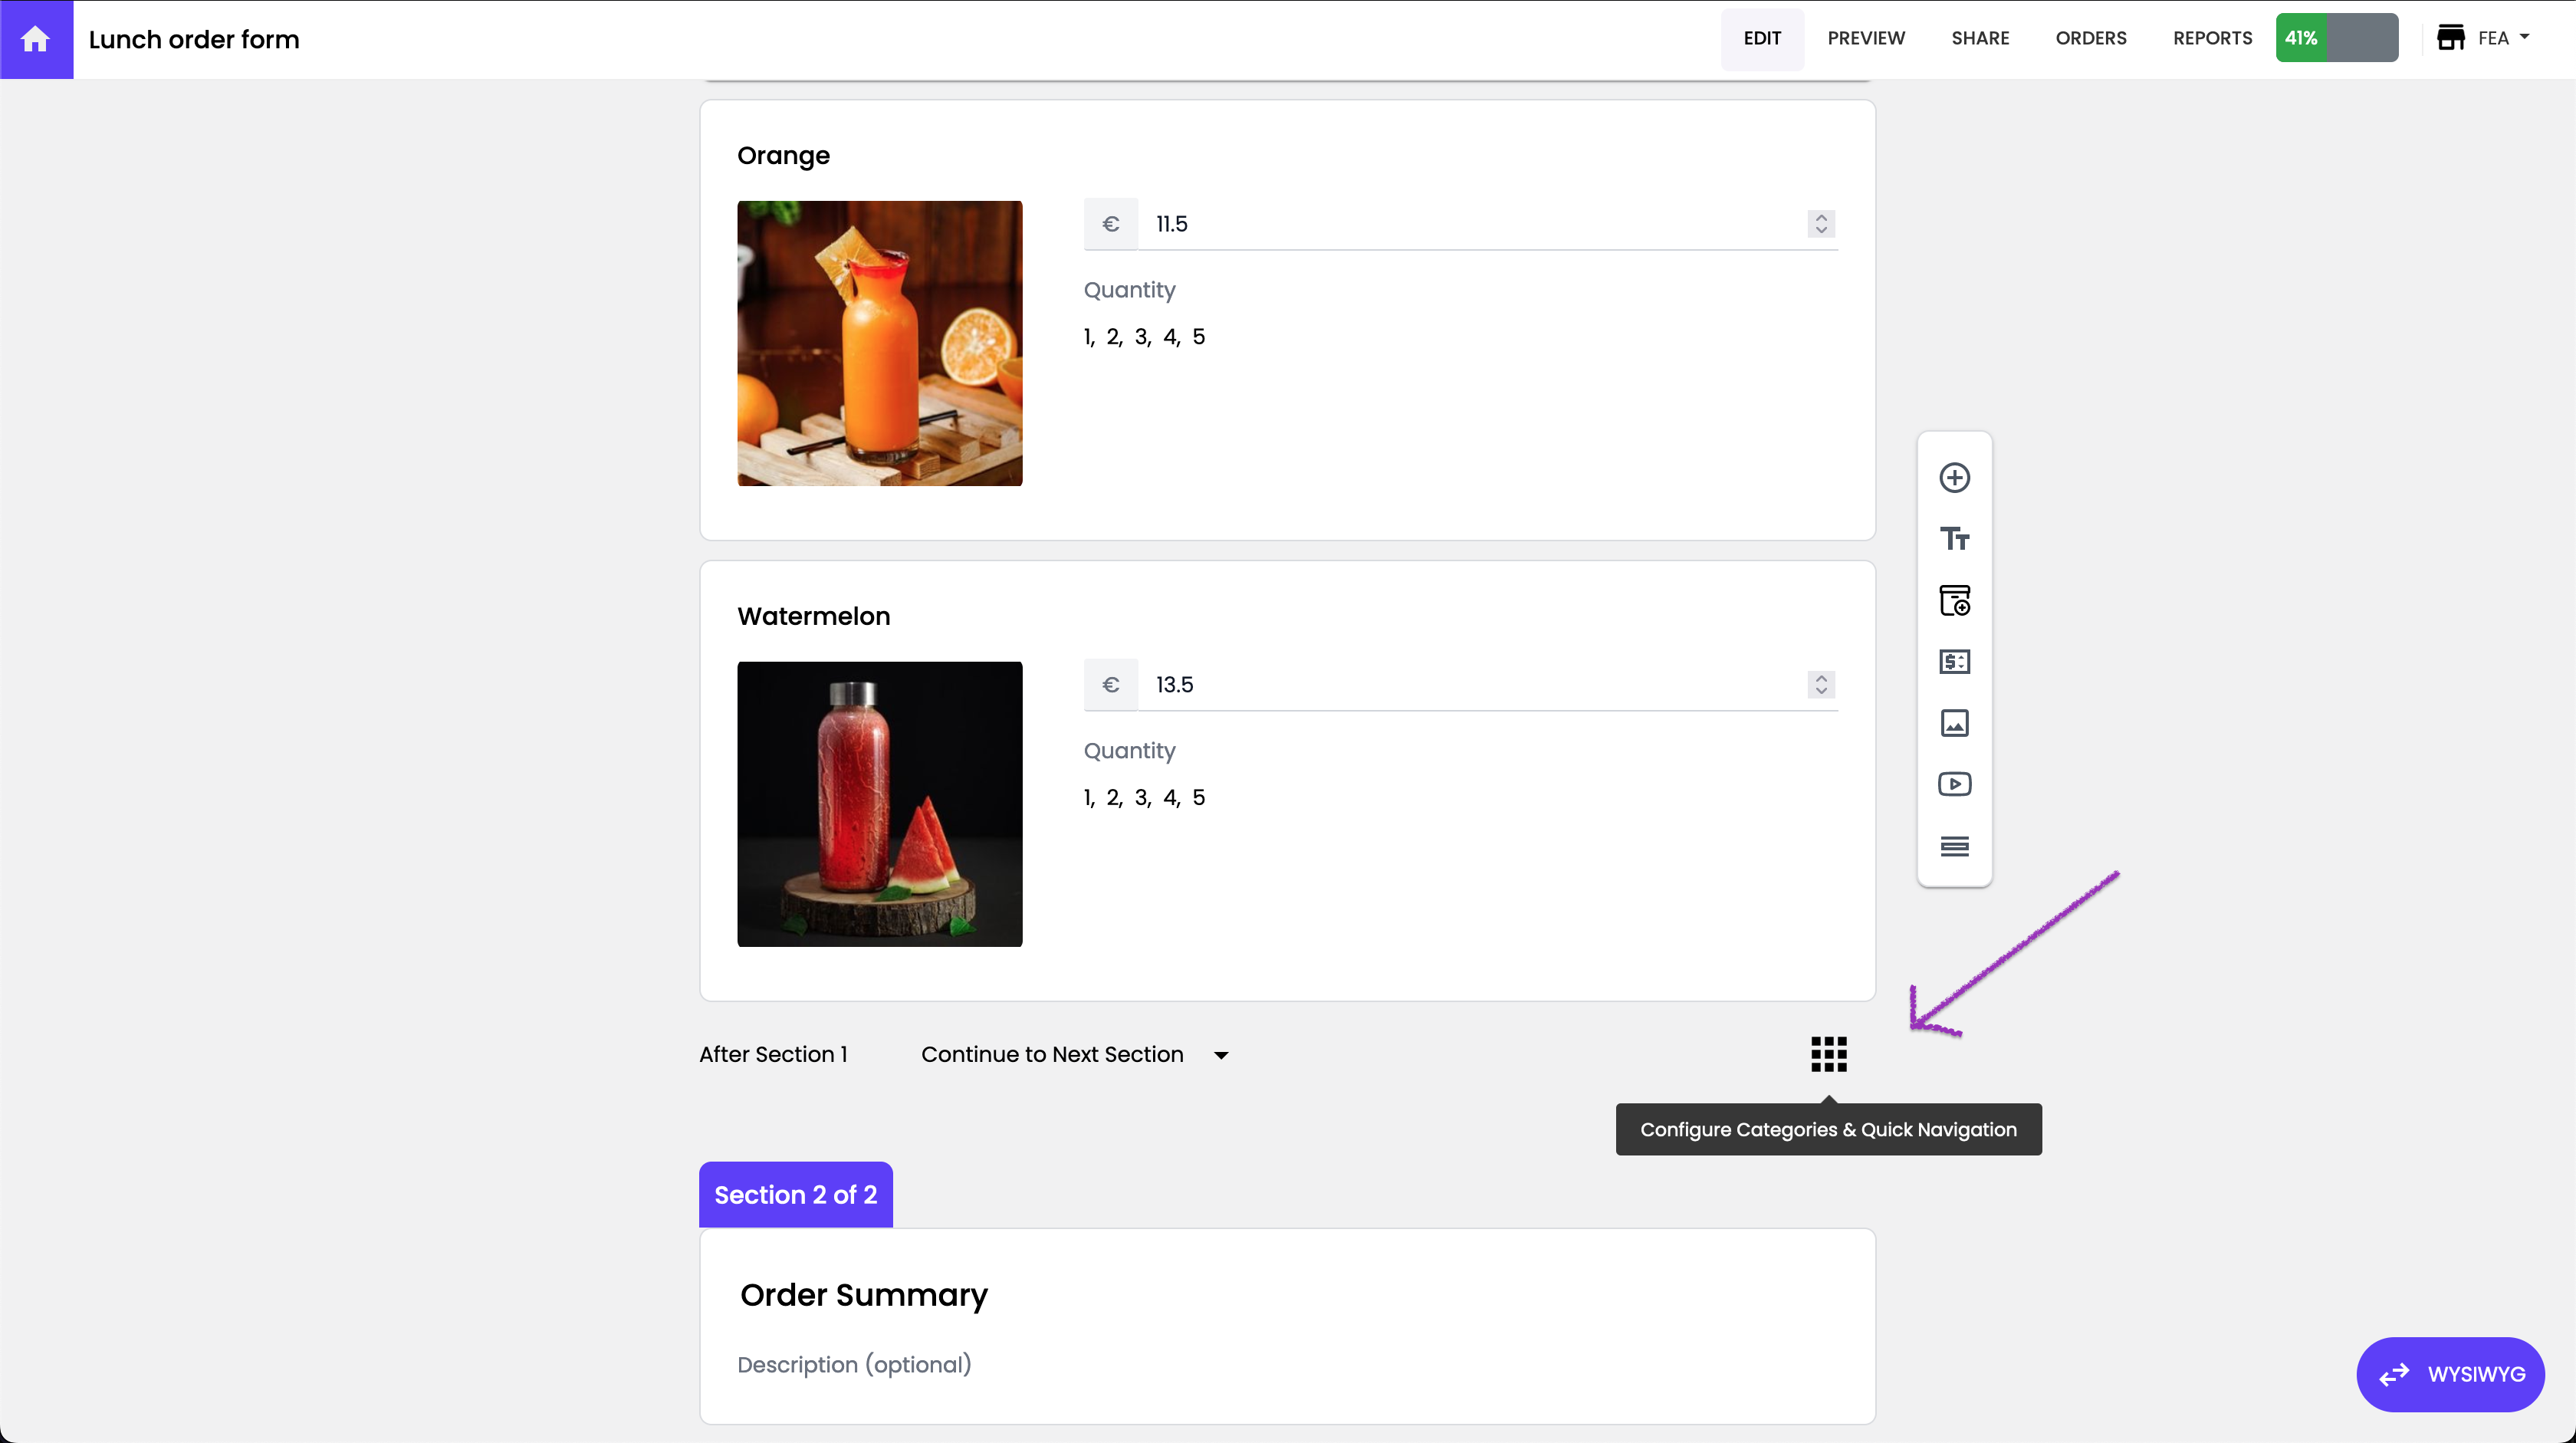Add a section via sidebar icon
This screenshot has height=1443, width=2576.
(1954, 846)
